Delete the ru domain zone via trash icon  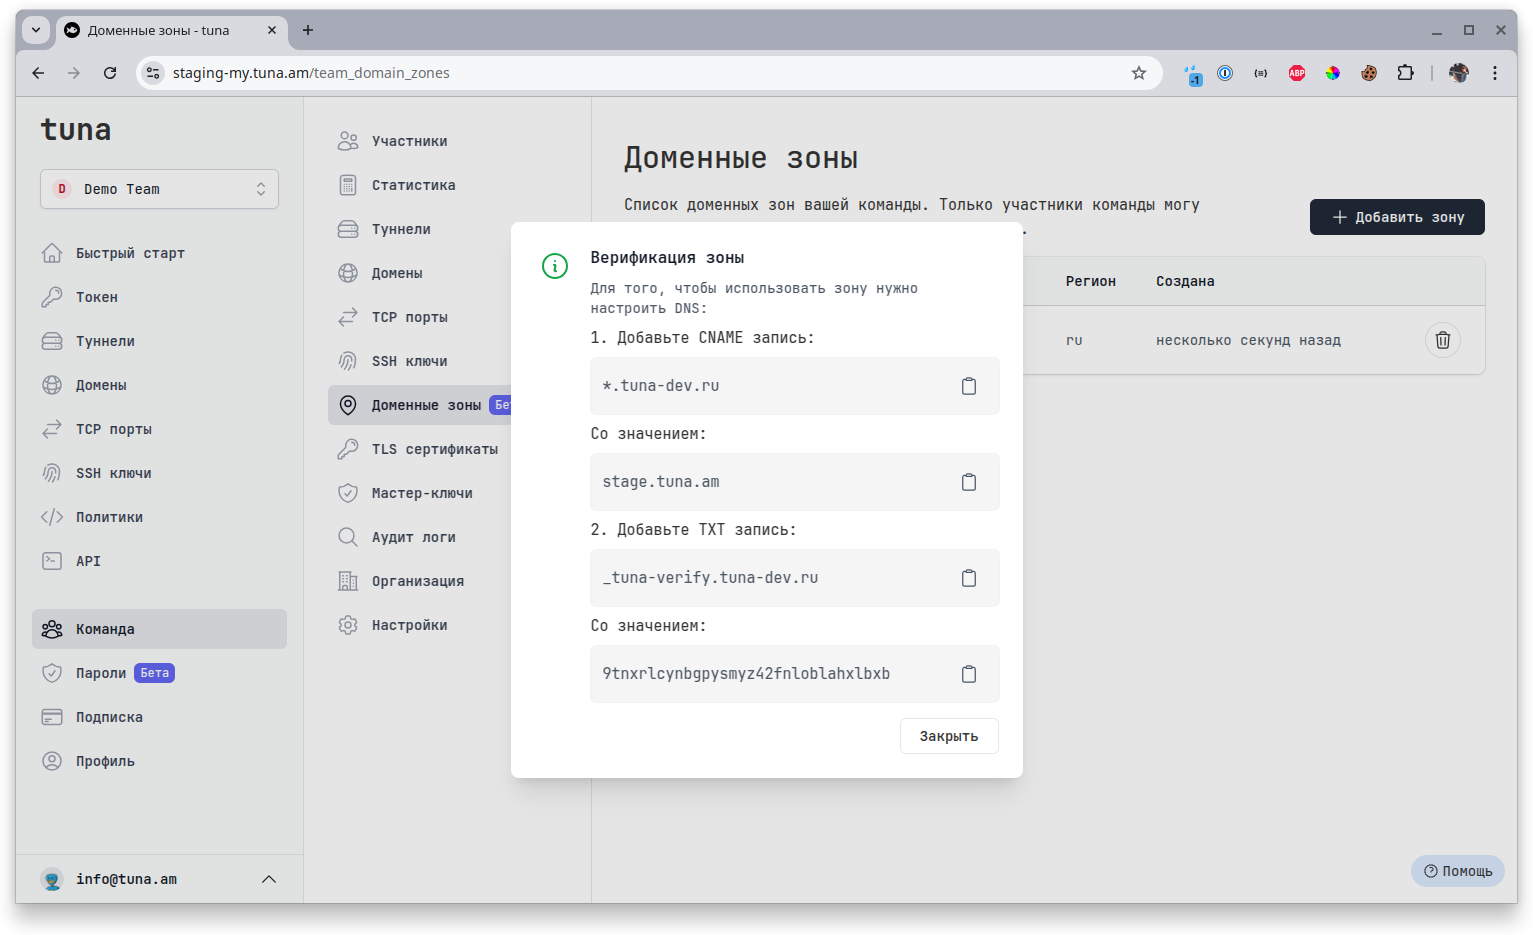(1442, 340)
